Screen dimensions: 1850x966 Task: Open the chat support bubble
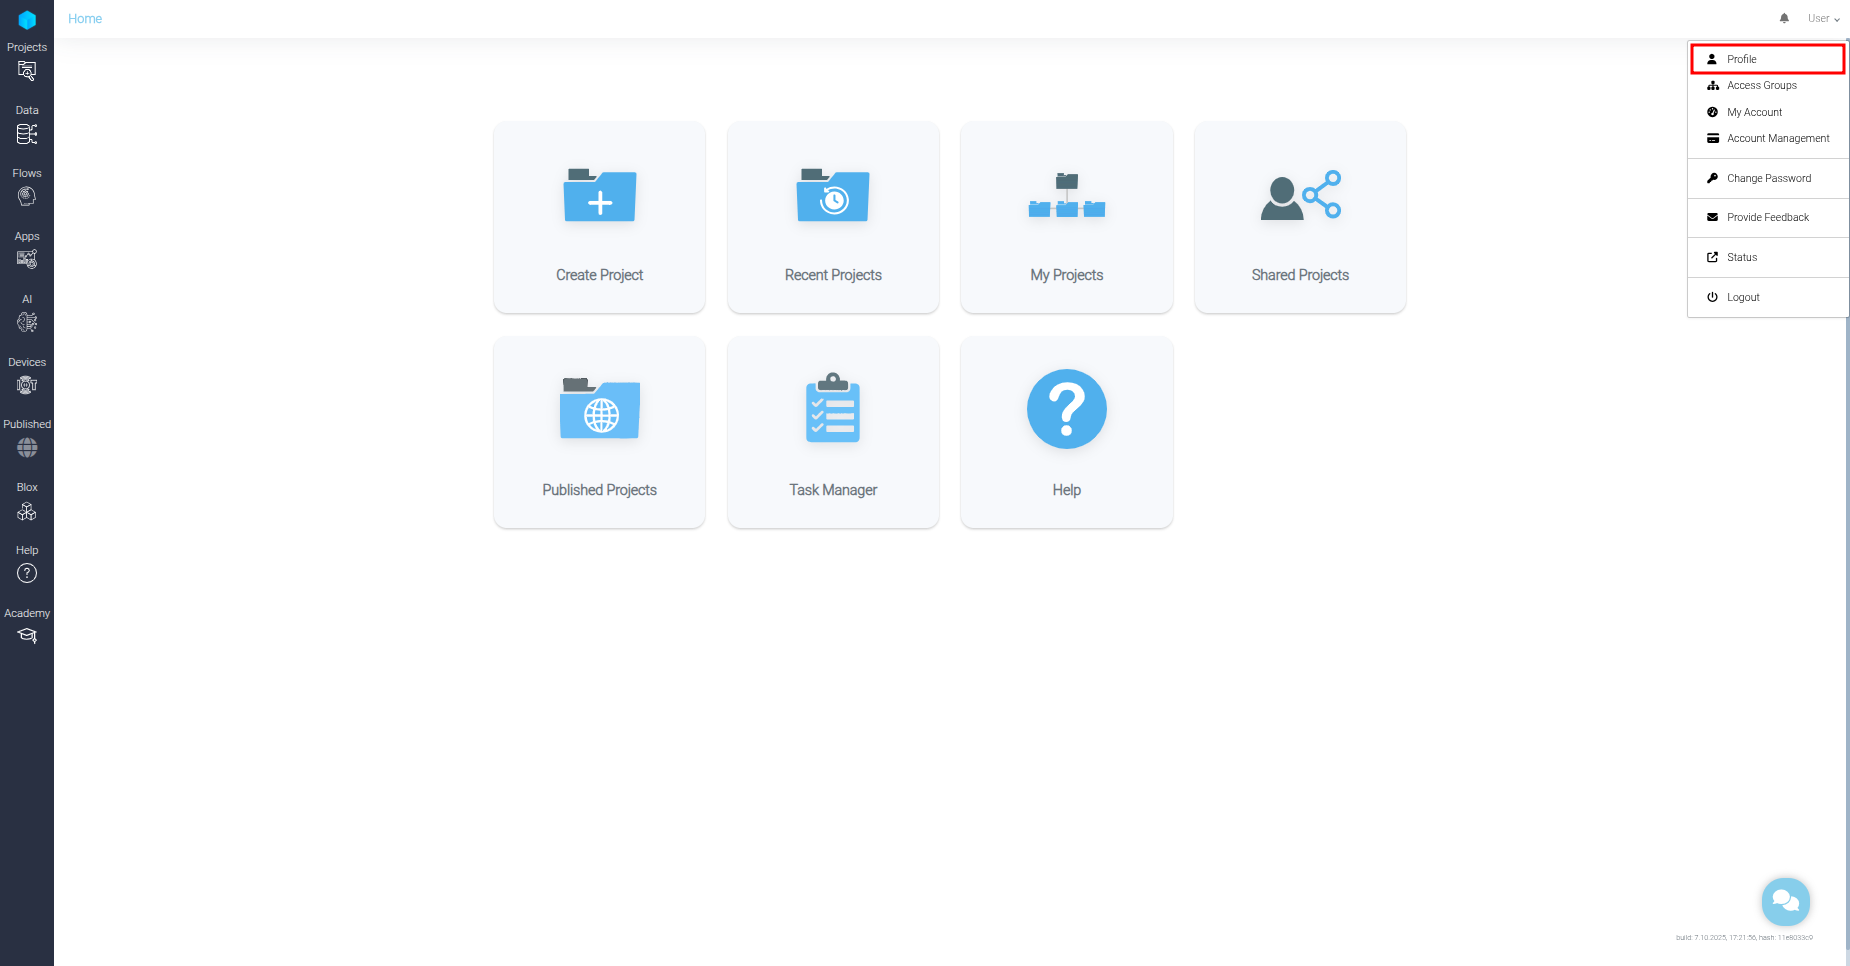pyautogui.click(x=1786, y=901)
